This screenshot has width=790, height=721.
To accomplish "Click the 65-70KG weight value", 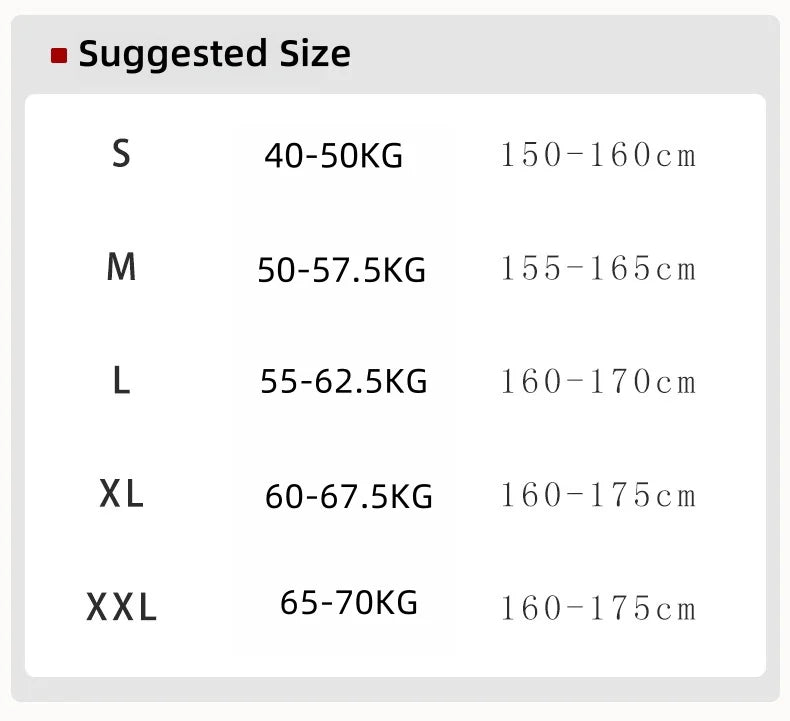I will coord(349,602).
